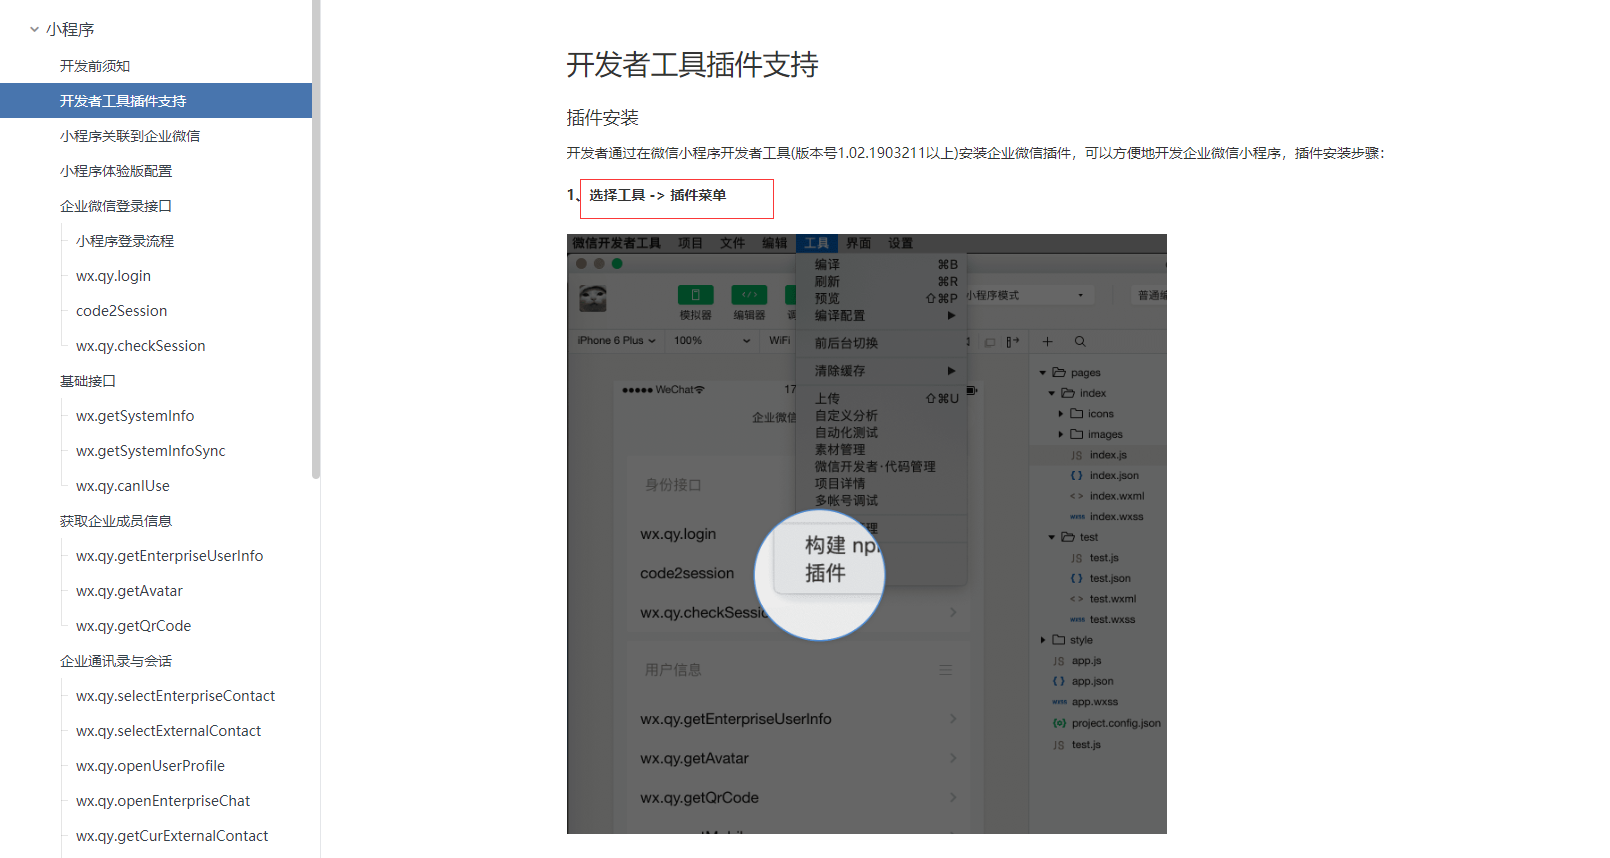View 小程序登录流程 documentation

click(x=125, y=241)
